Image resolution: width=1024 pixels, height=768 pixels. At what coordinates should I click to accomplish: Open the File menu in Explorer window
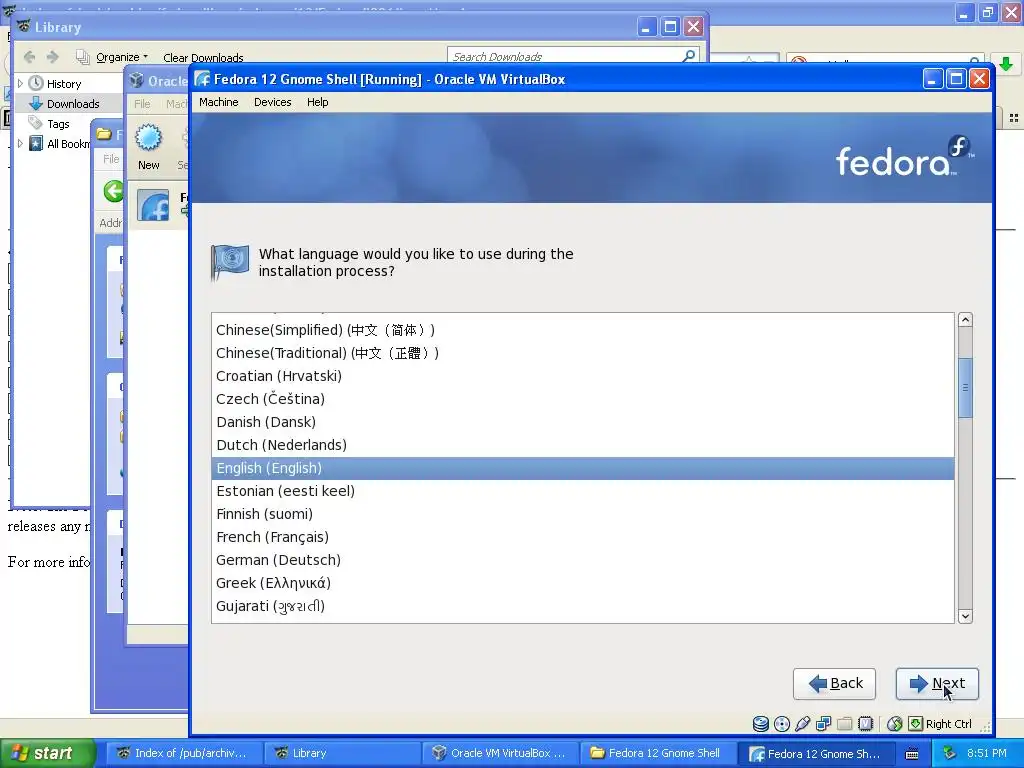(x=111, y=159)
